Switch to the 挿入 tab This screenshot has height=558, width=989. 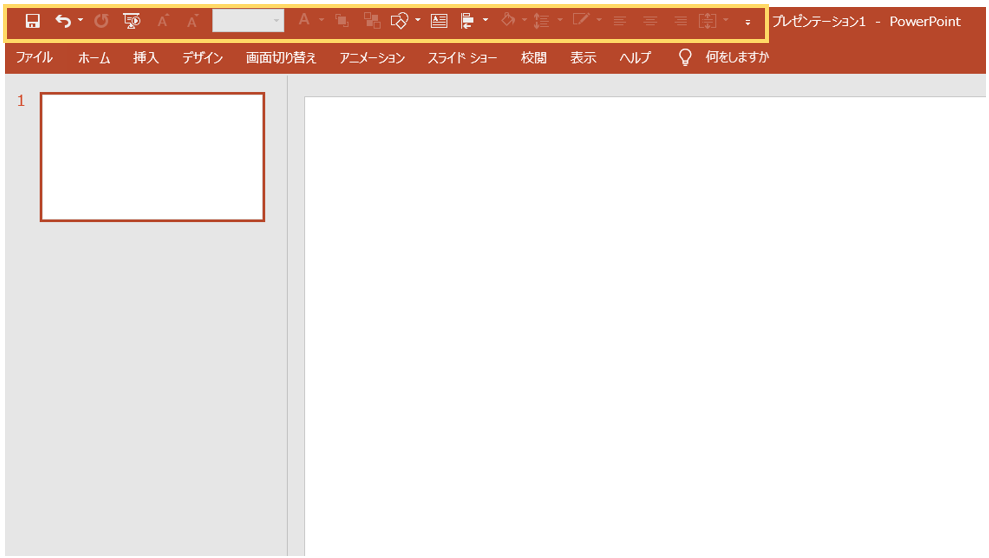pyautogui.click(x=146, y=58)
